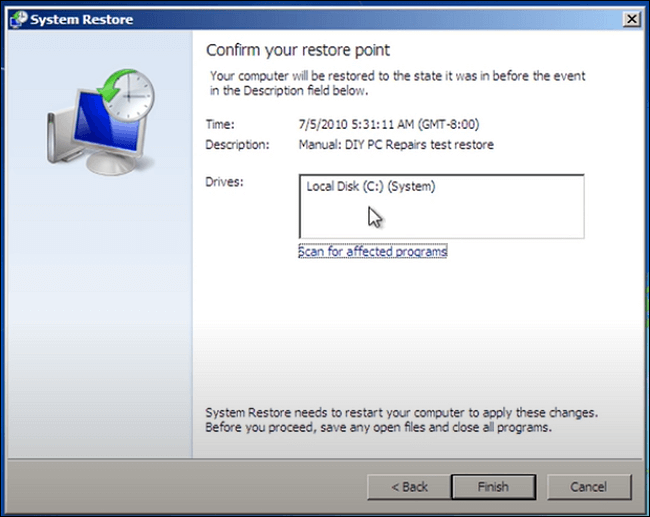
Task: Click the Manual: DIY PC Repairs description text
Action: click(x=396, y=145)
